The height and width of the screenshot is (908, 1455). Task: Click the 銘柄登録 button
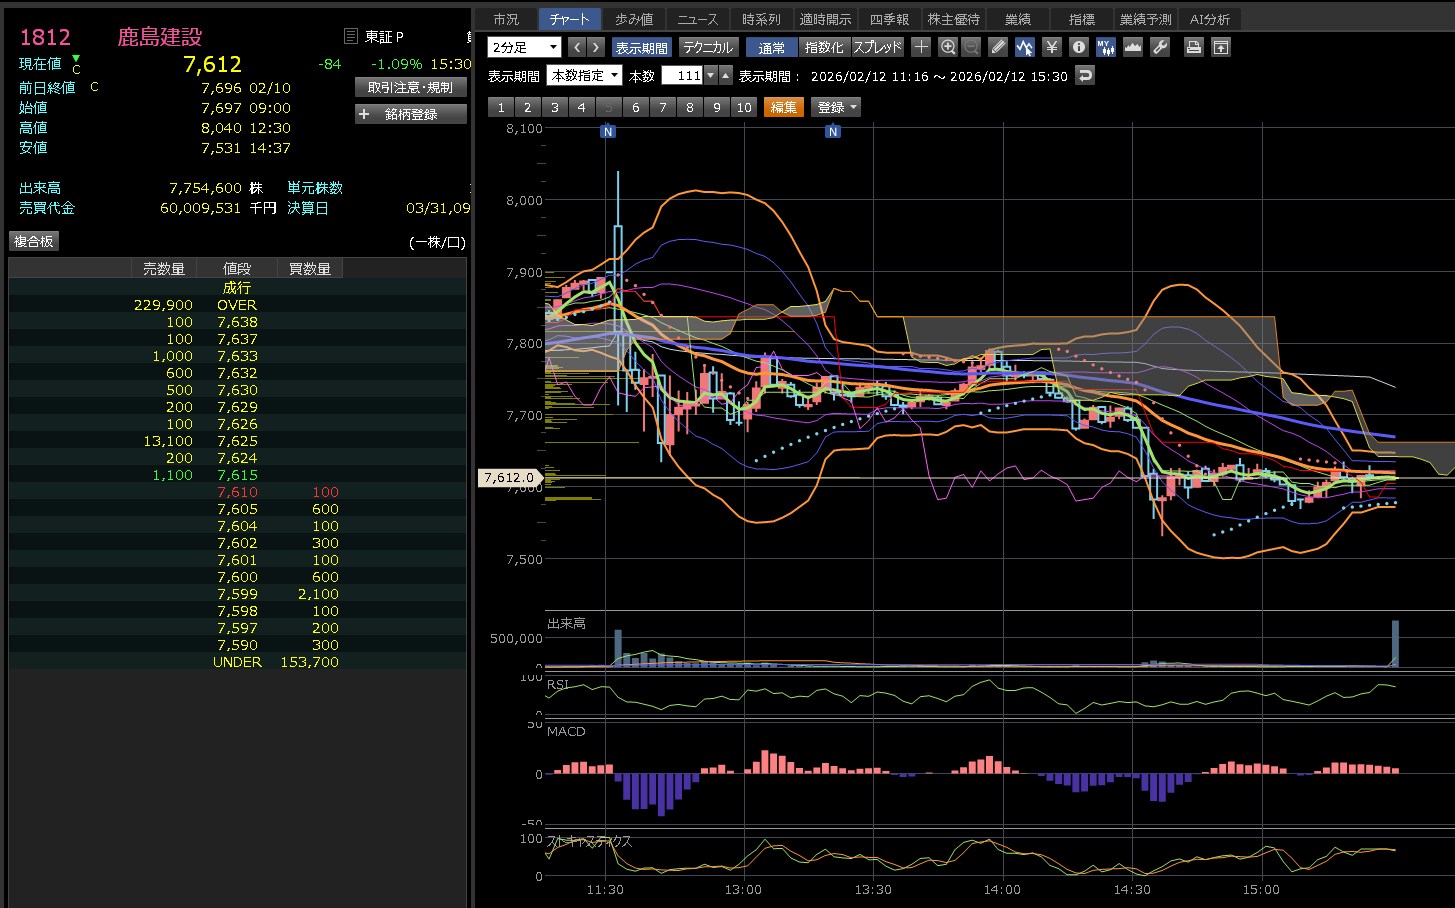pyautogui.click(x=411, y=114)
